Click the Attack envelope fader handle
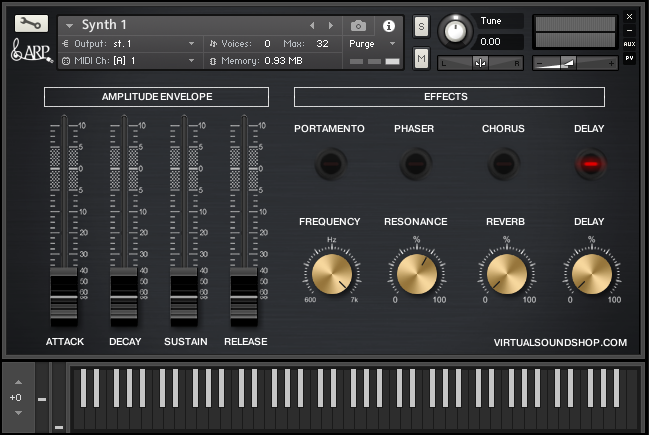649x435 pixels. tap(64, 296)
